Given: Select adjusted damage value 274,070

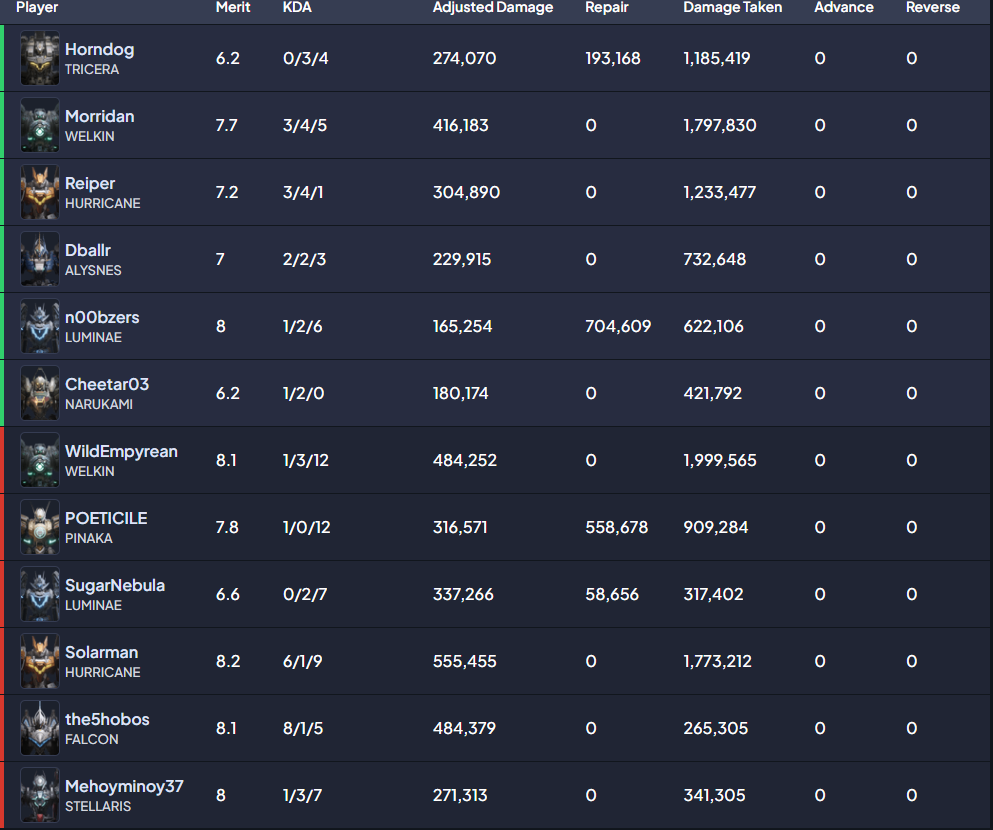Looking at the screenshot, I should 464,58.
